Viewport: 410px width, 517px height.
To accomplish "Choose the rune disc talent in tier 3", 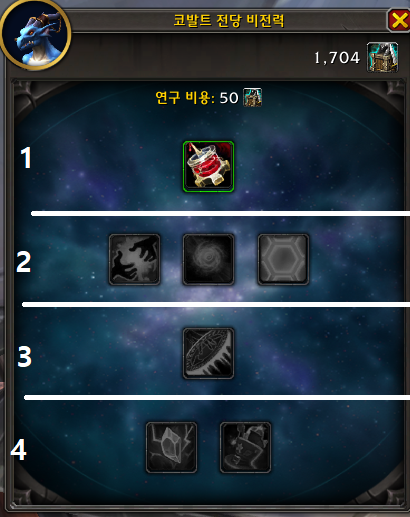I will click(x=208, y=353).
